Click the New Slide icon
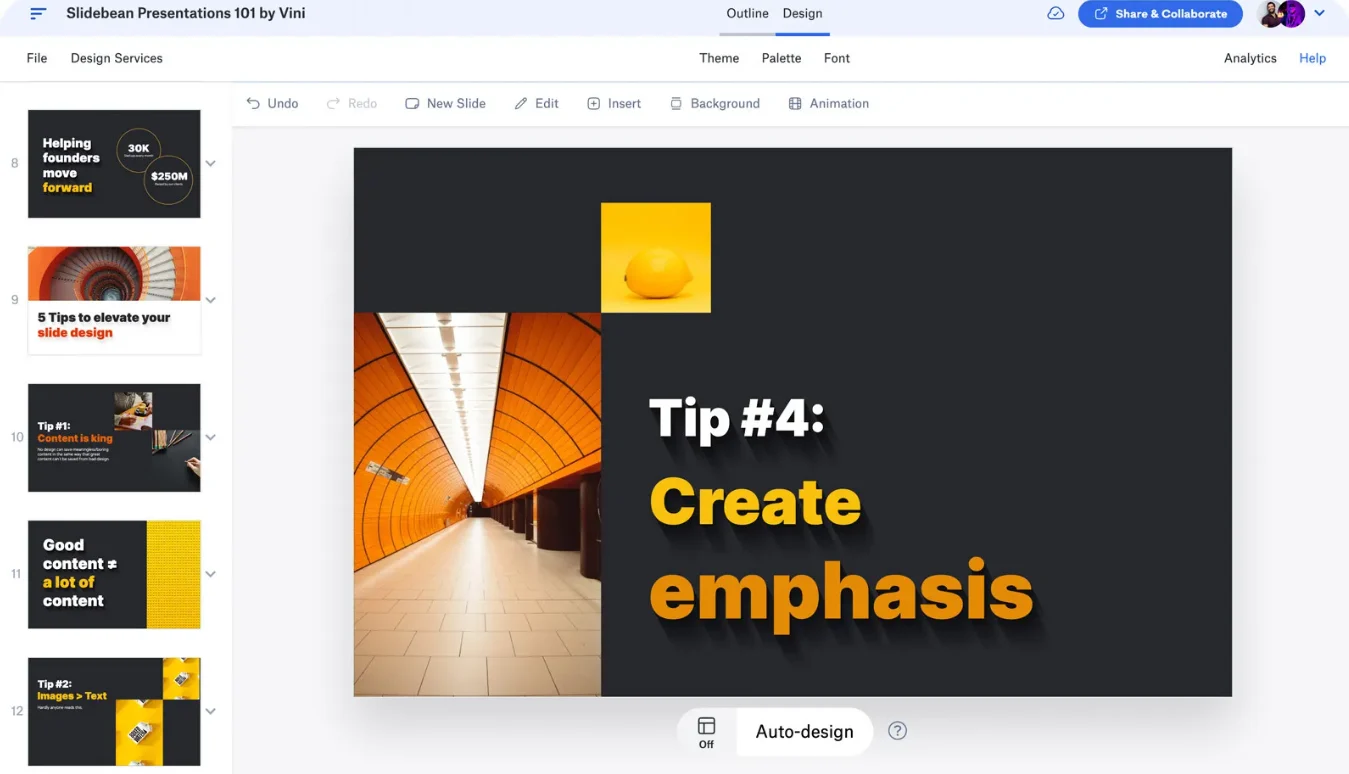Image resolution: width=1349 pixels, height=774 pixels. pos(412,104)
